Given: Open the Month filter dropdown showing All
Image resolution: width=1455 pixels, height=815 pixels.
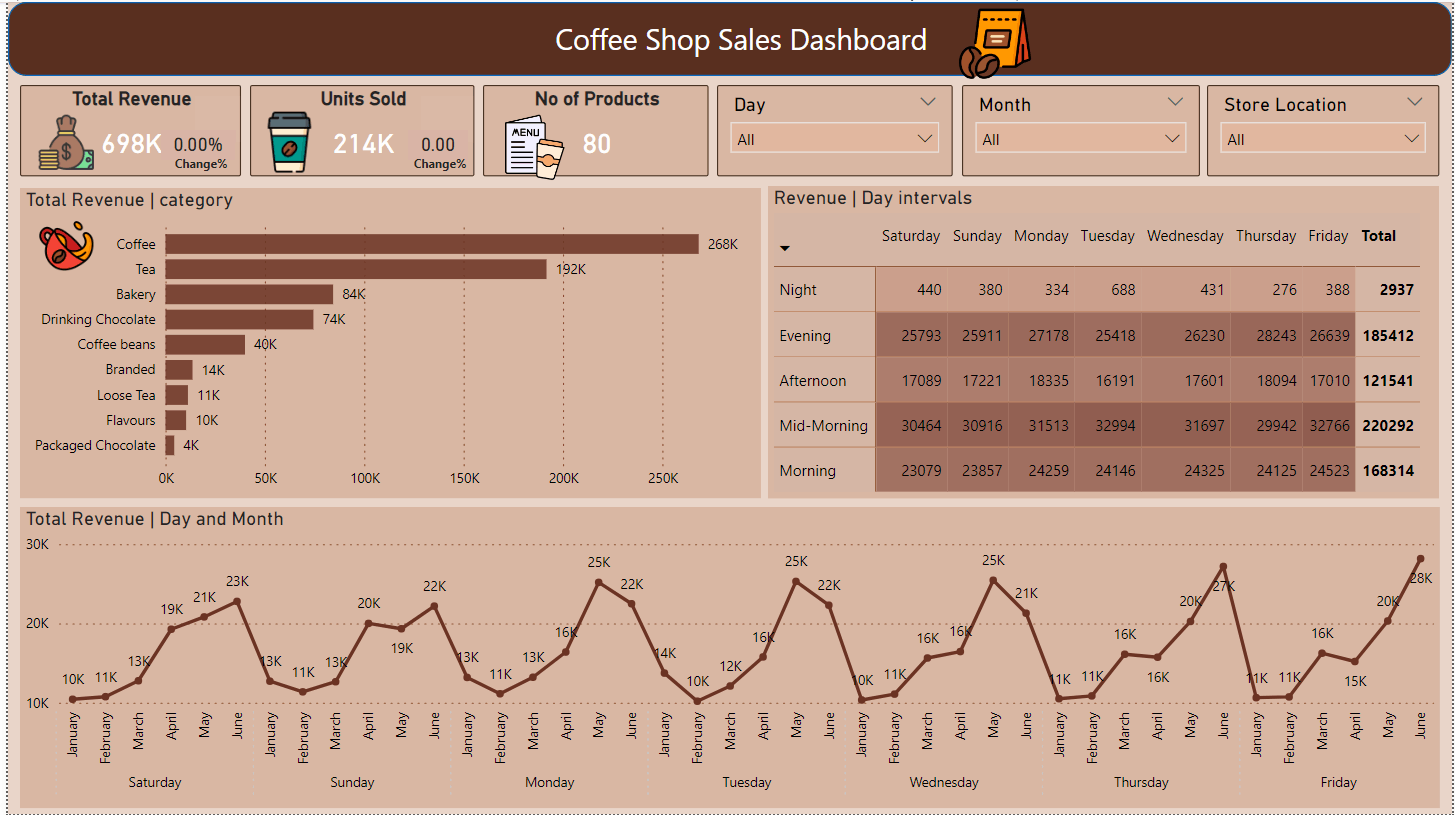Looking at the screenshot, I should (x=1079, y=138).
